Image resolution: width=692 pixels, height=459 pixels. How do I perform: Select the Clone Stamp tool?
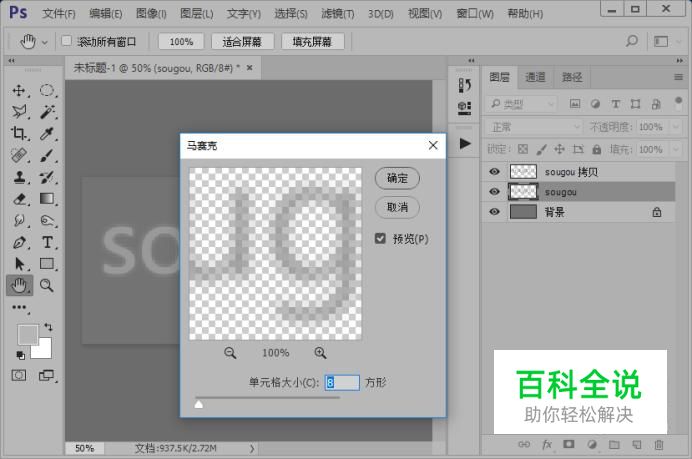click(19, 177)
